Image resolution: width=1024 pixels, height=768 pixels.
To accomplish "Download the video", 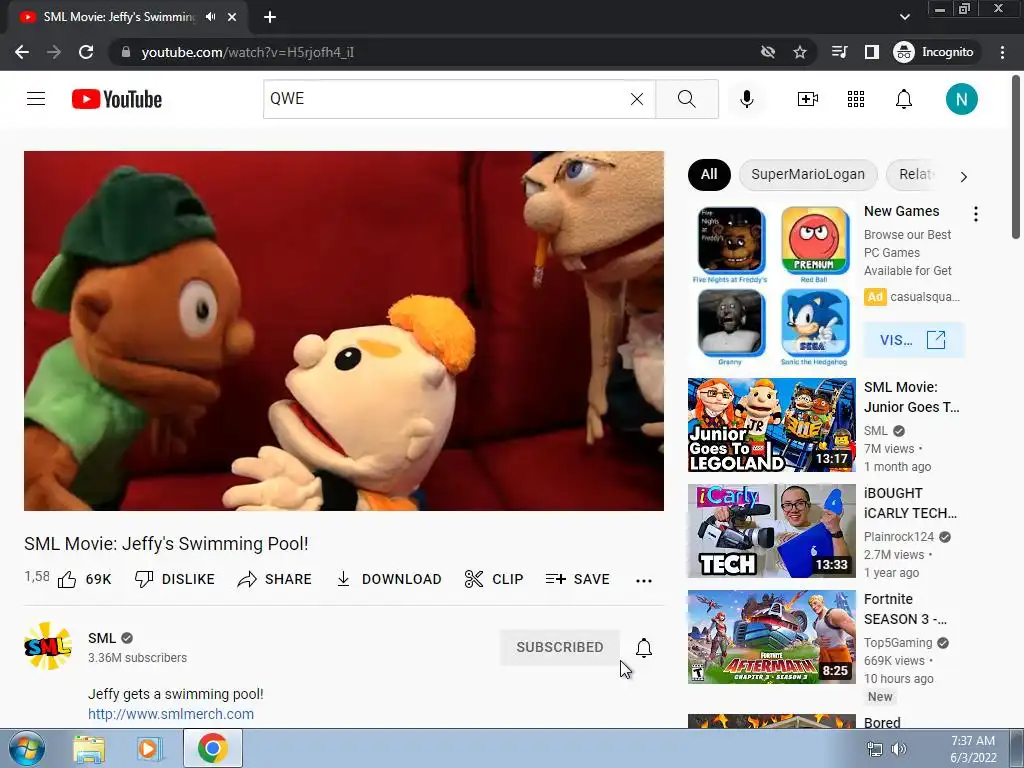I will (389, 579).
